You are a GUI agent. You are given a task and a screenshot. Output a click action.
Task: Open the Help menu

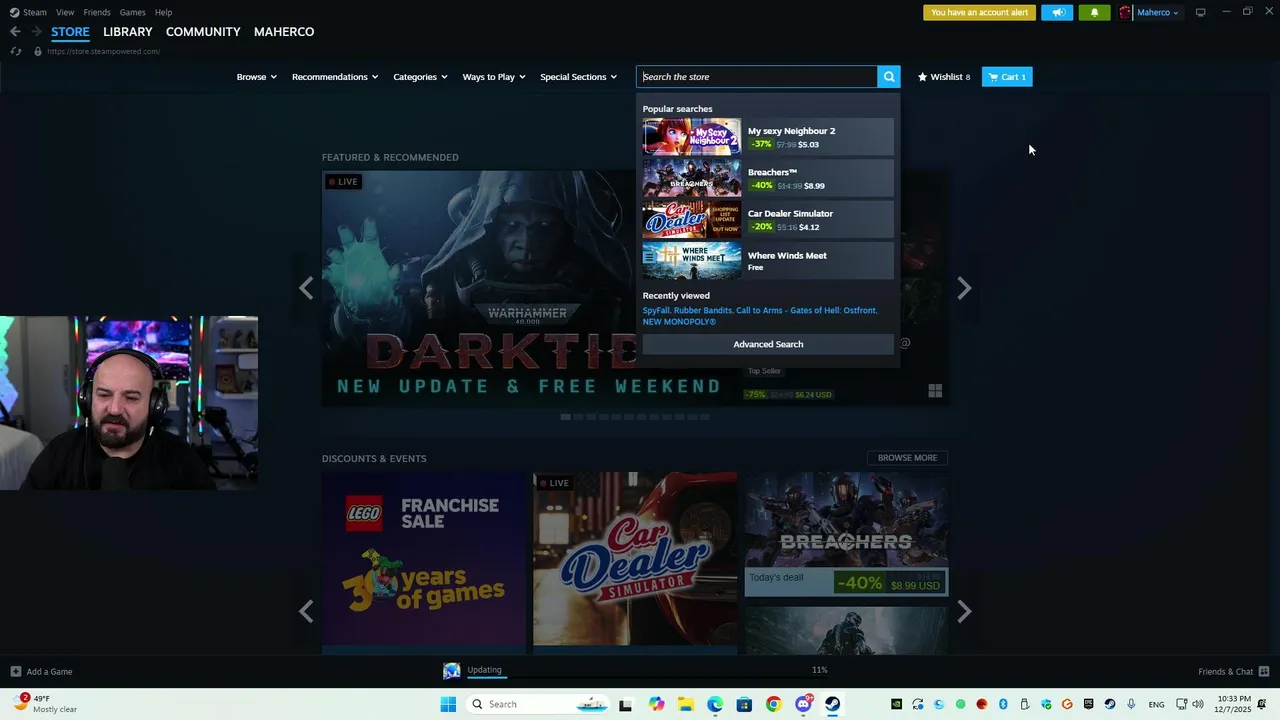[x=164, y=12]
